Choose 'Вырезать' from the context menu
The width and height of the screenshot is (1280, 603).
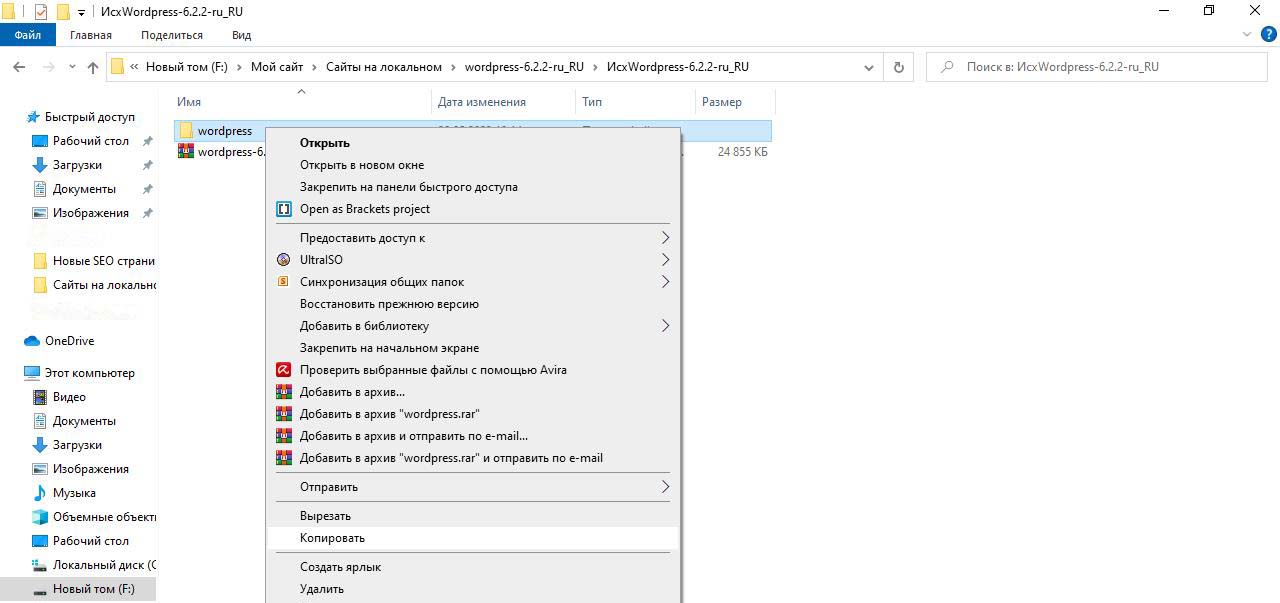325,516
